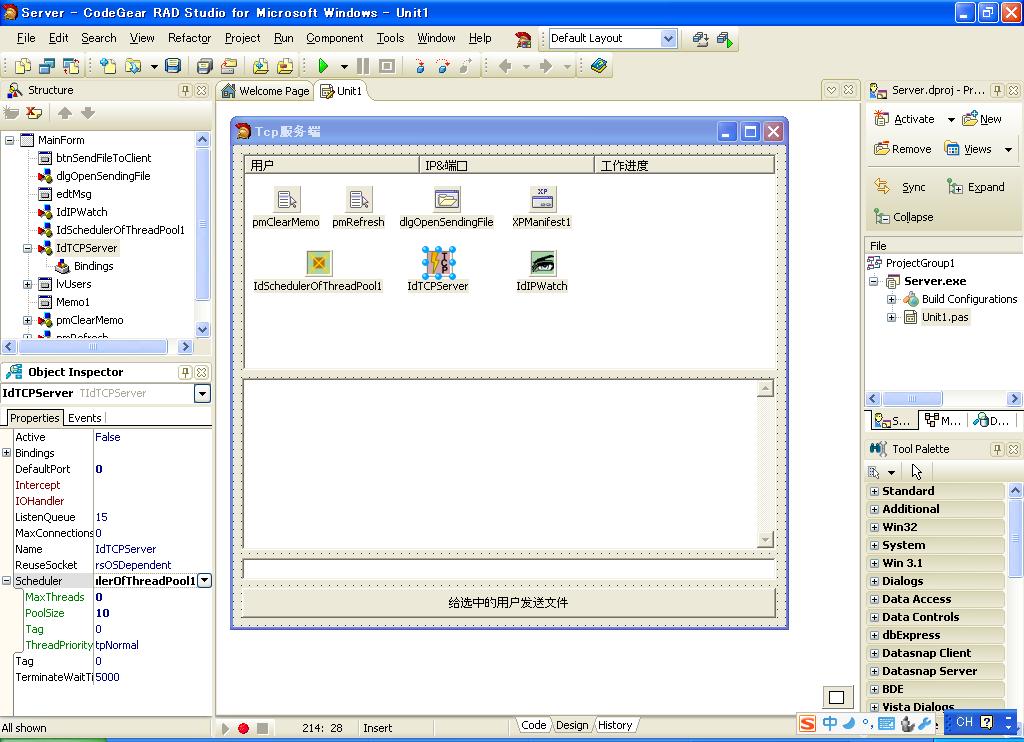
Task: Click the Set Debug Desktop icon
Action: [x=725, y=39]
